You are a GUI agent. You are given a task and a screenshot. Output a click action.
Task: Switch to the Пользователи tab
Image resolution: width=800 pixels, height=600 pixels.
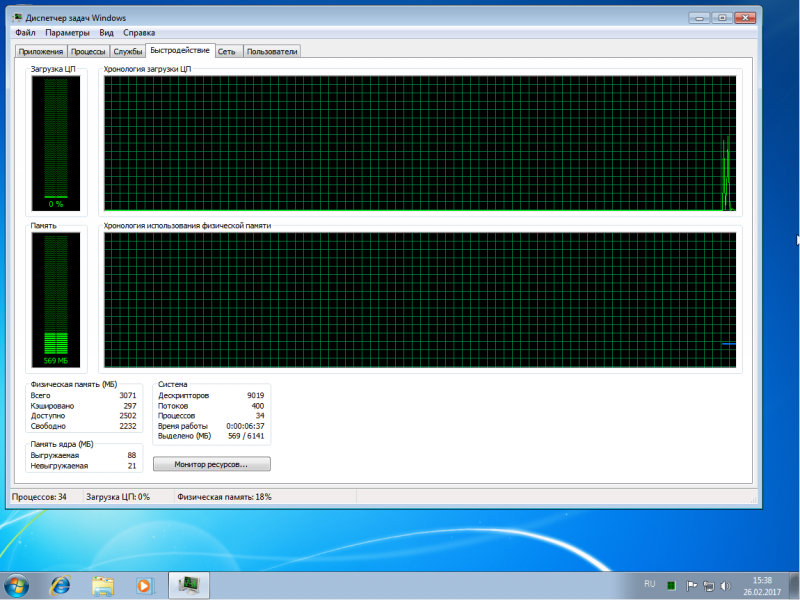[272, 52]
